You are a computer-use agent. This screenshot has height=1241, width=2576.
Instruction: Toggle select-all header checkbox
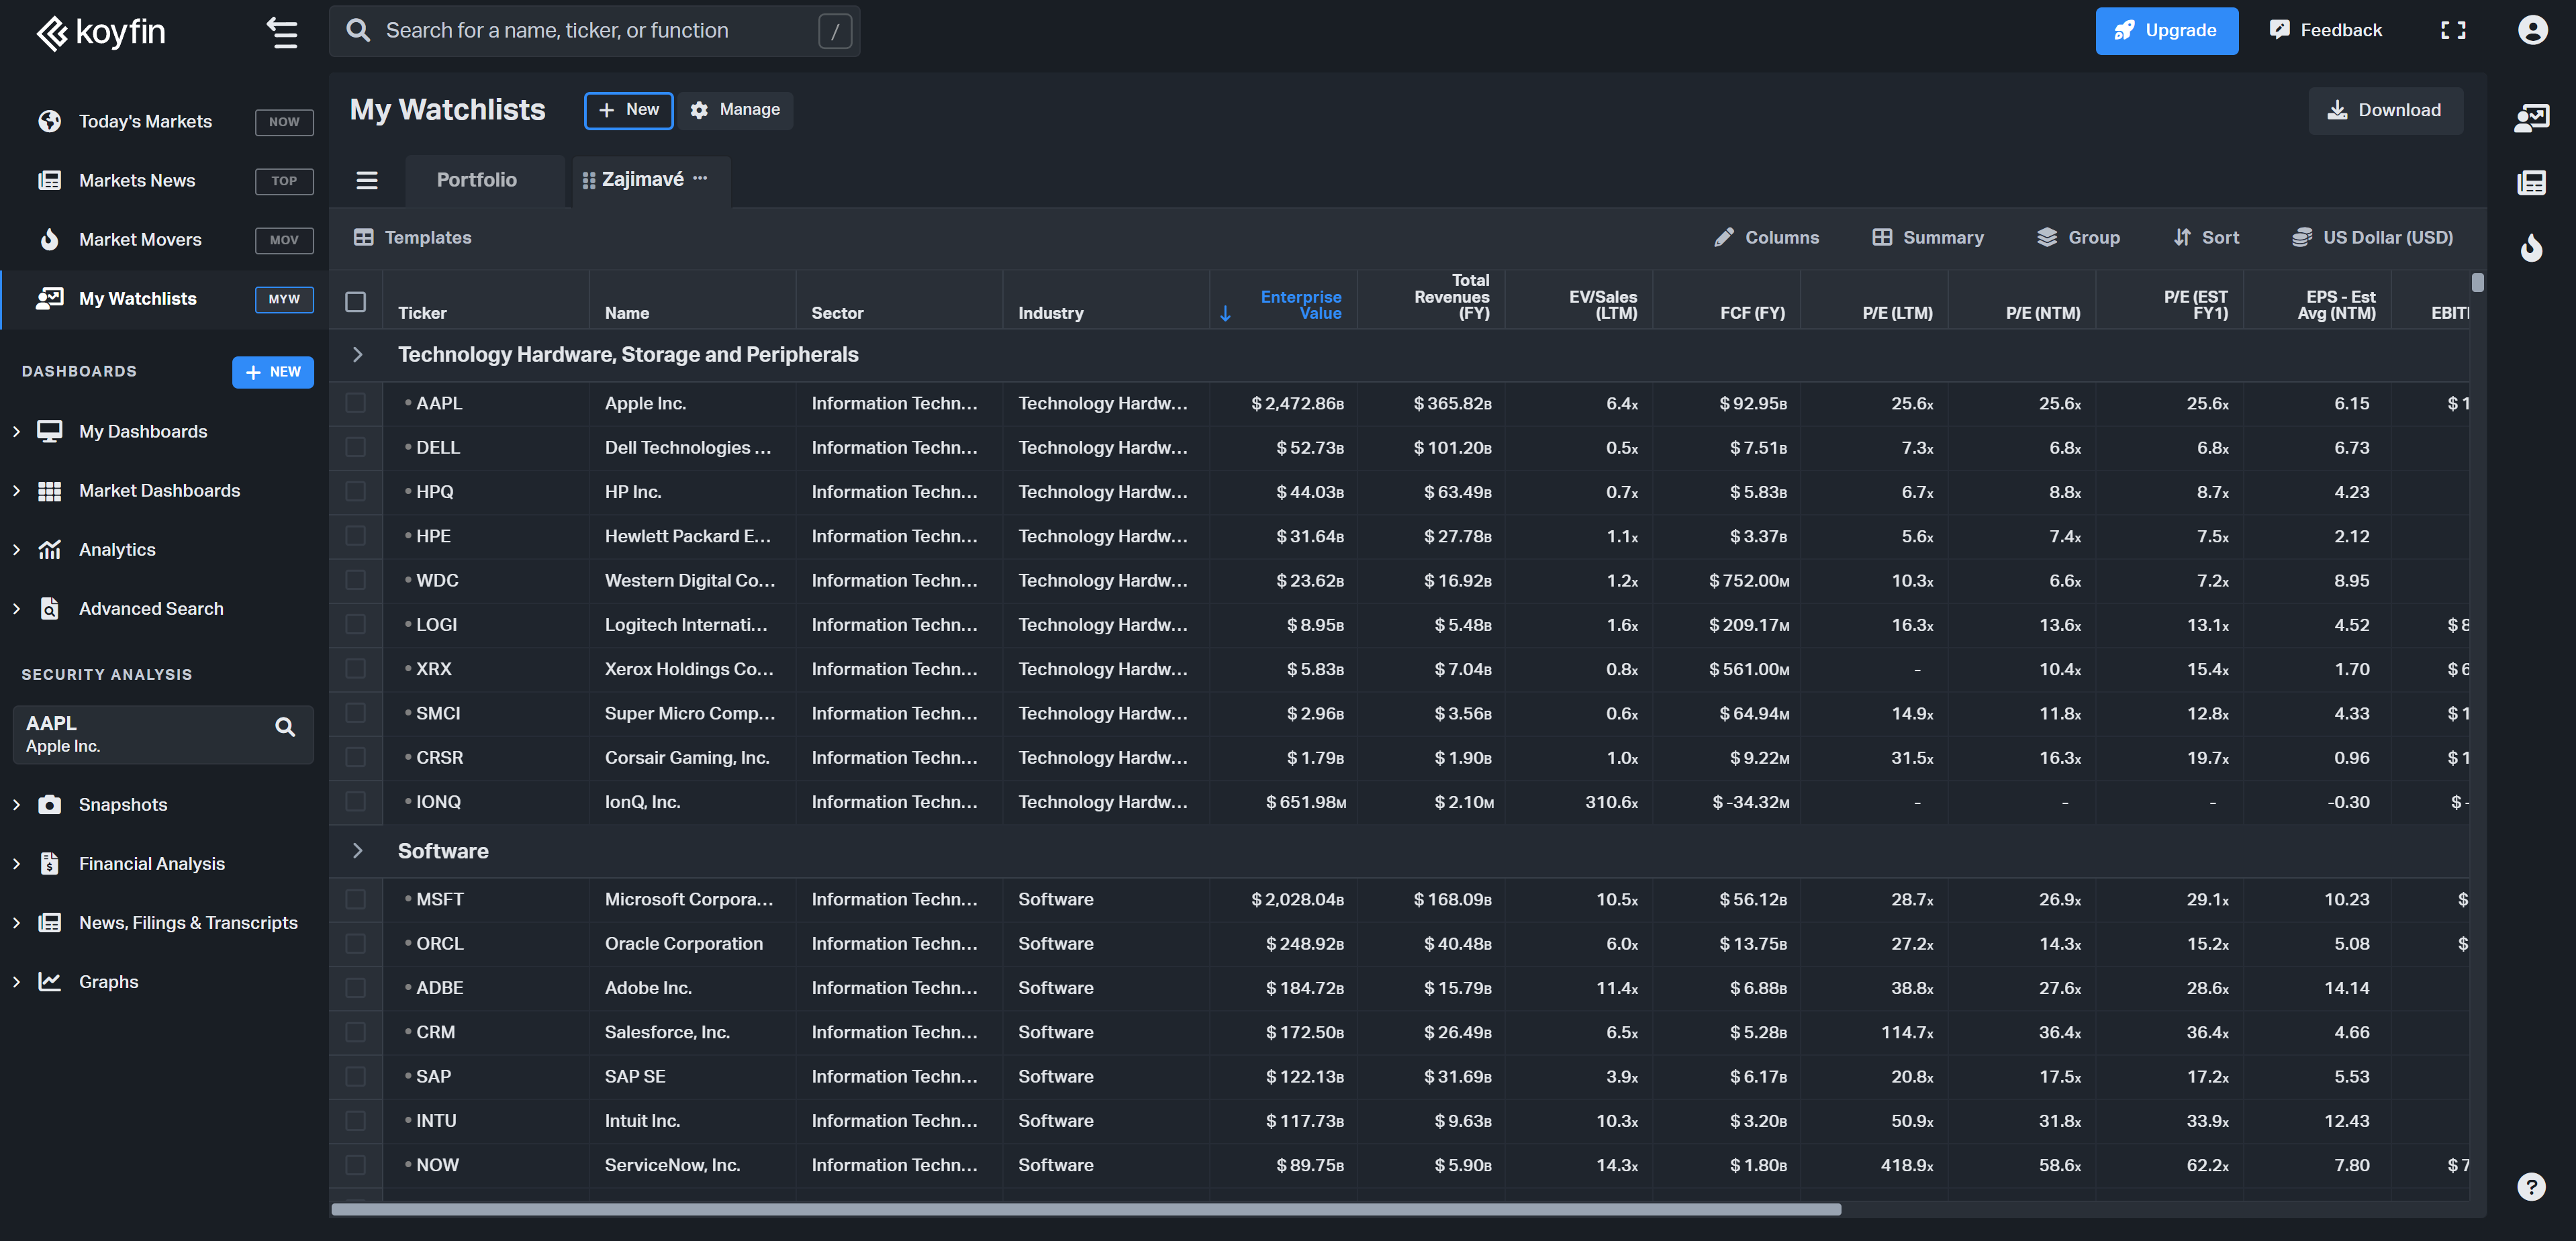click(x=355, y=302)
